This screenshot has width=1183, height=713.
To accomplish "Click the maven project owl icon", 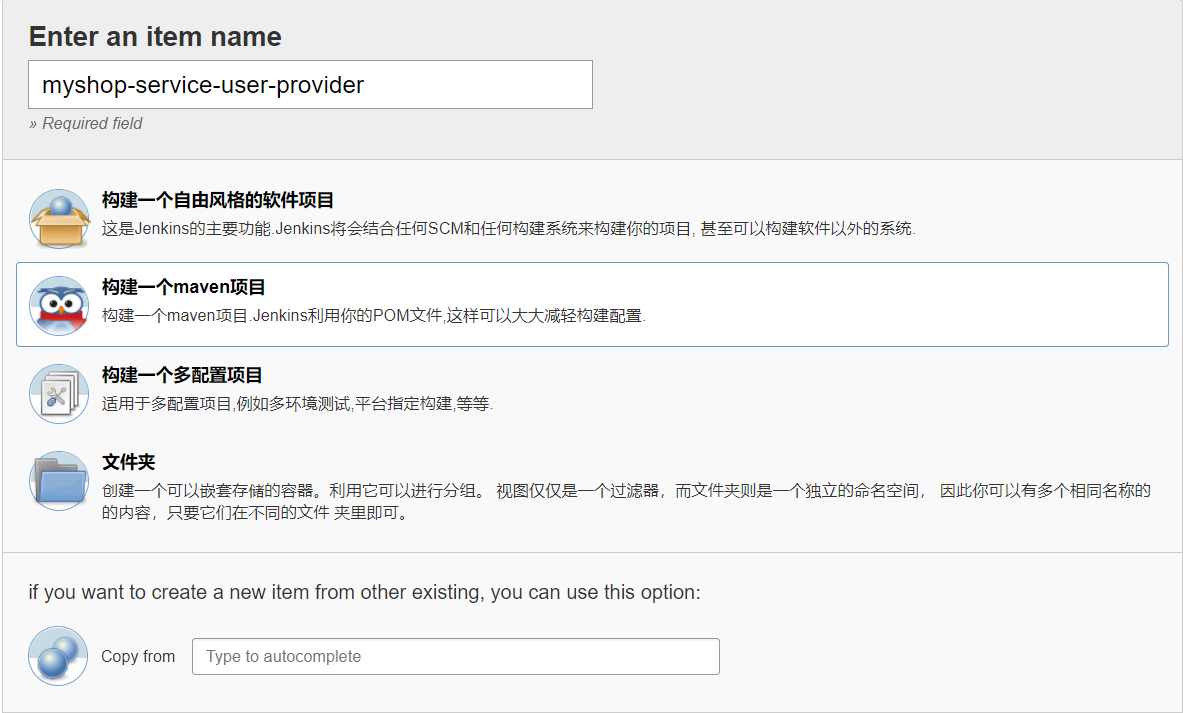I will click(59, 305).
